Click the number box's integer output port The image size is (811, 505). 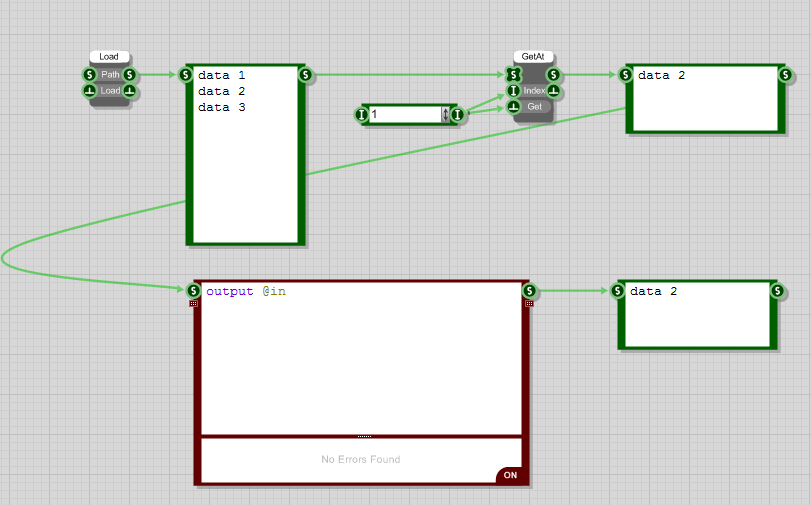[x=457, y=115]
